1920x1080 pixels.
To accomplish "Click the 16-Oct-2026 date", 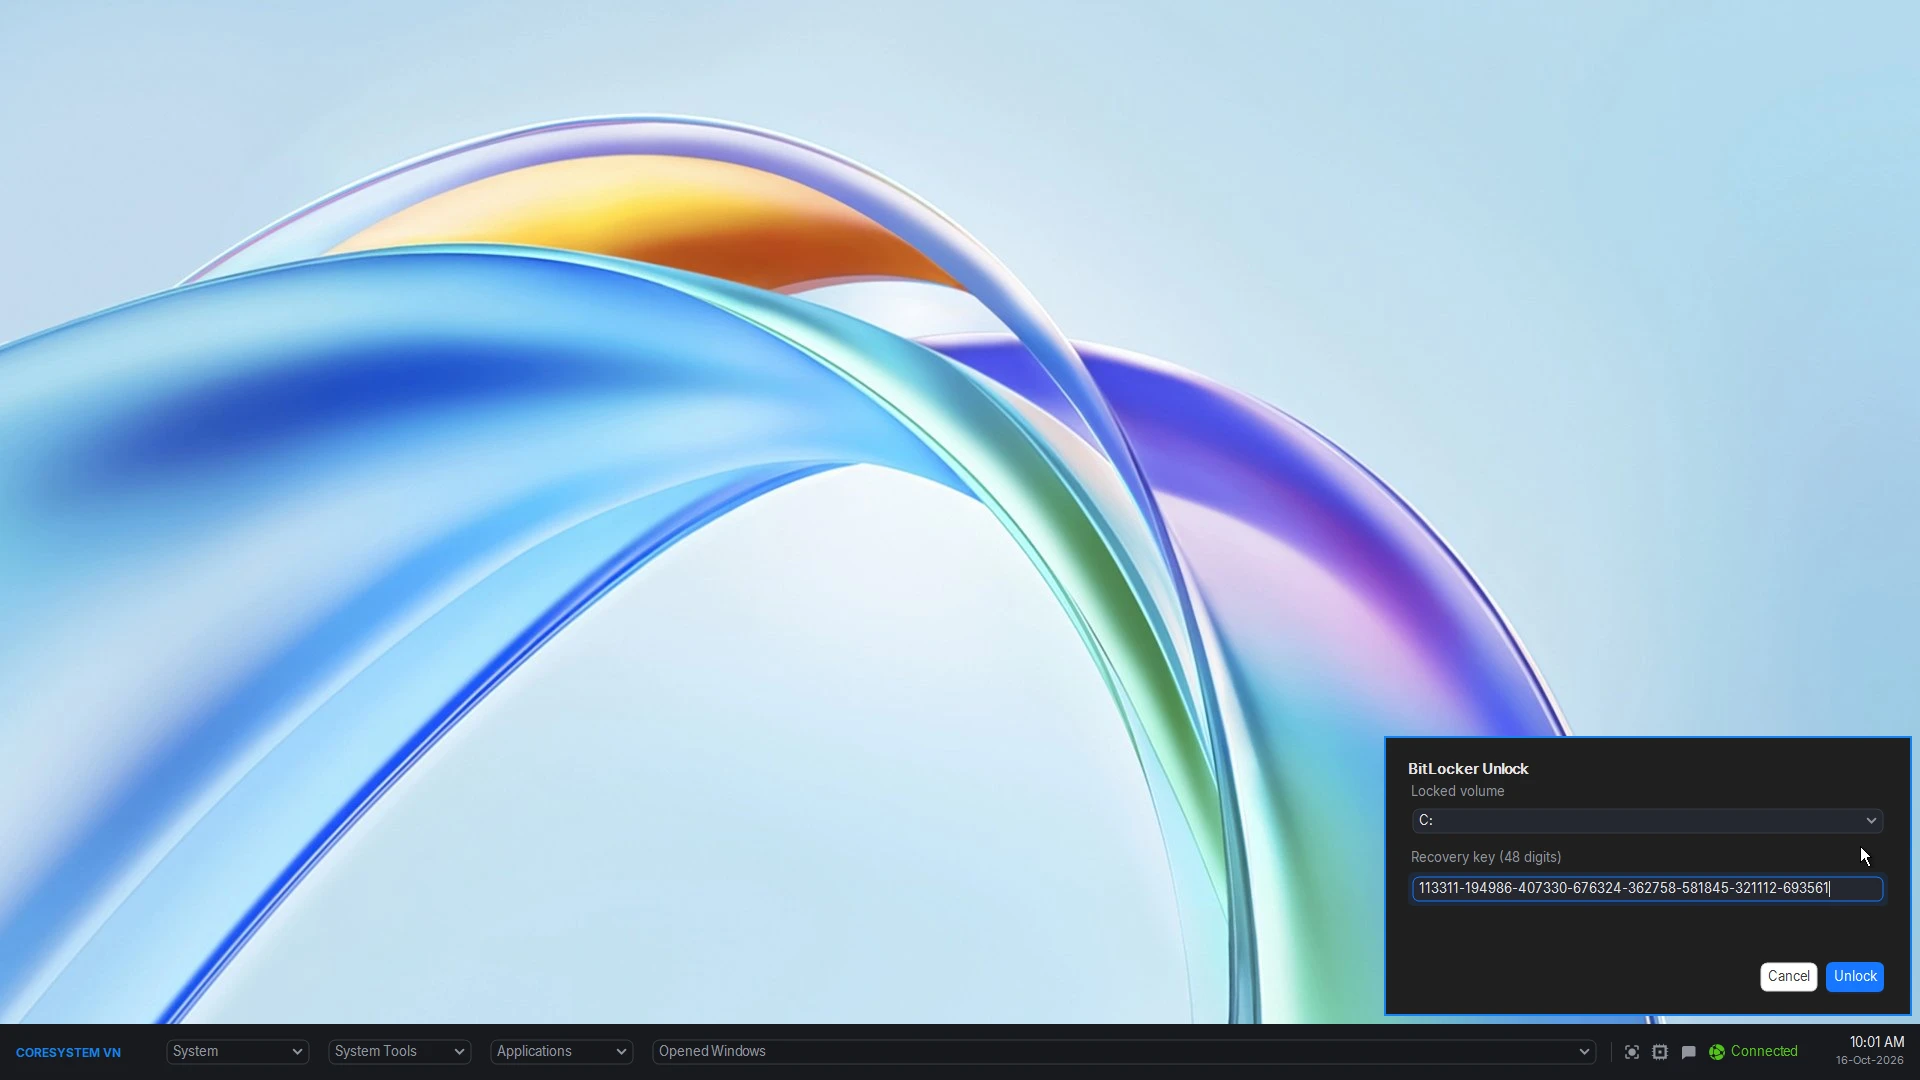I will [x=1869, y=1061].
